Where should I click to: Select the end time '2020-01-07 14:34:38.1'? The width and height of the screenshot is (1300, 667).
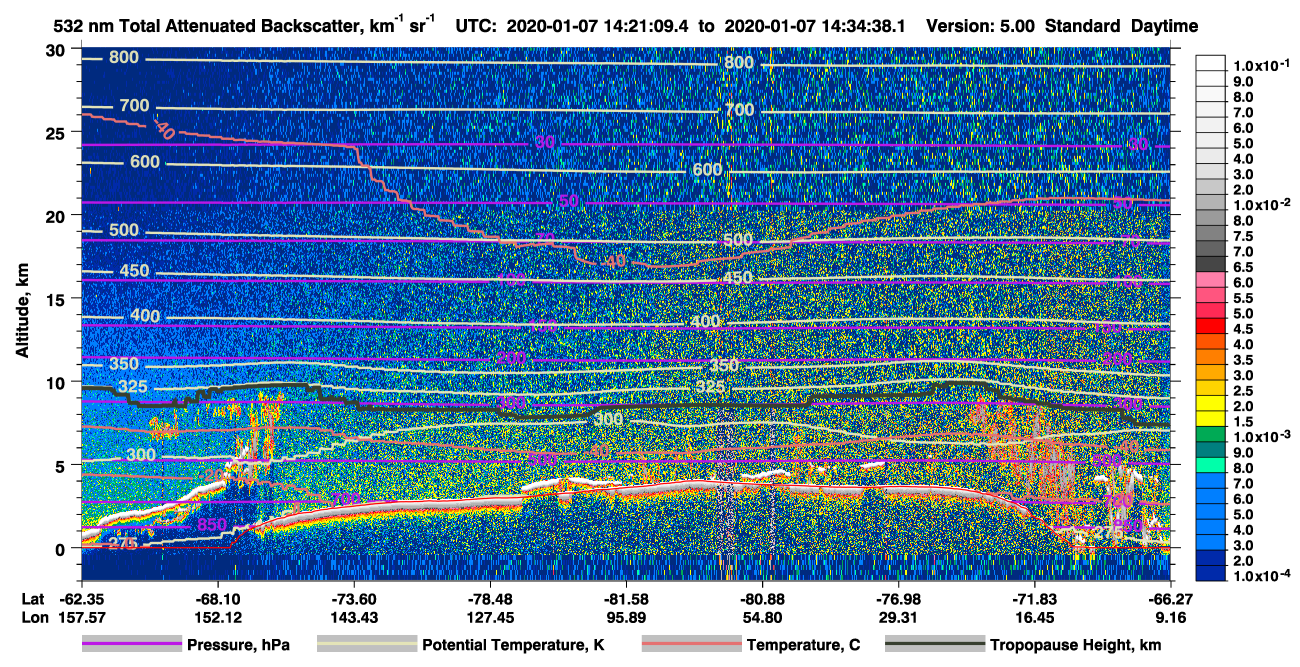(816, 25)
